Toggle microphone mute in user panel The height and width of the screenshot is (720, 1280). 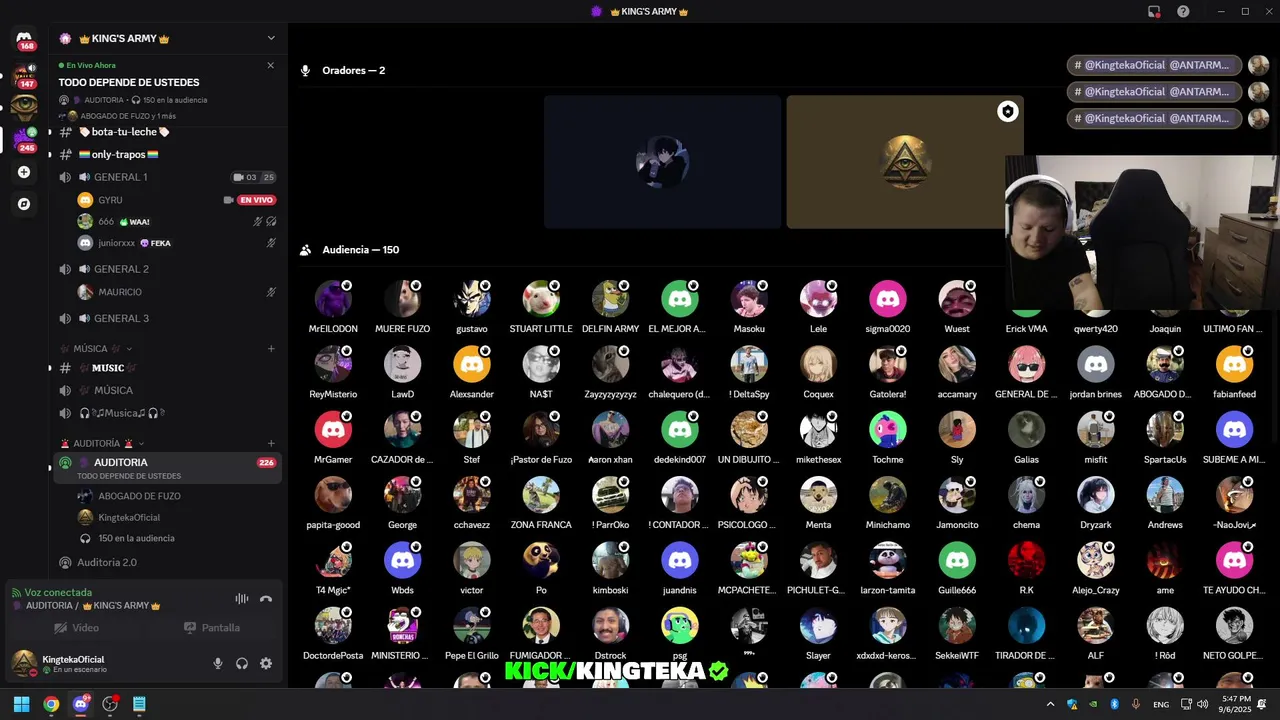(218, 663)
